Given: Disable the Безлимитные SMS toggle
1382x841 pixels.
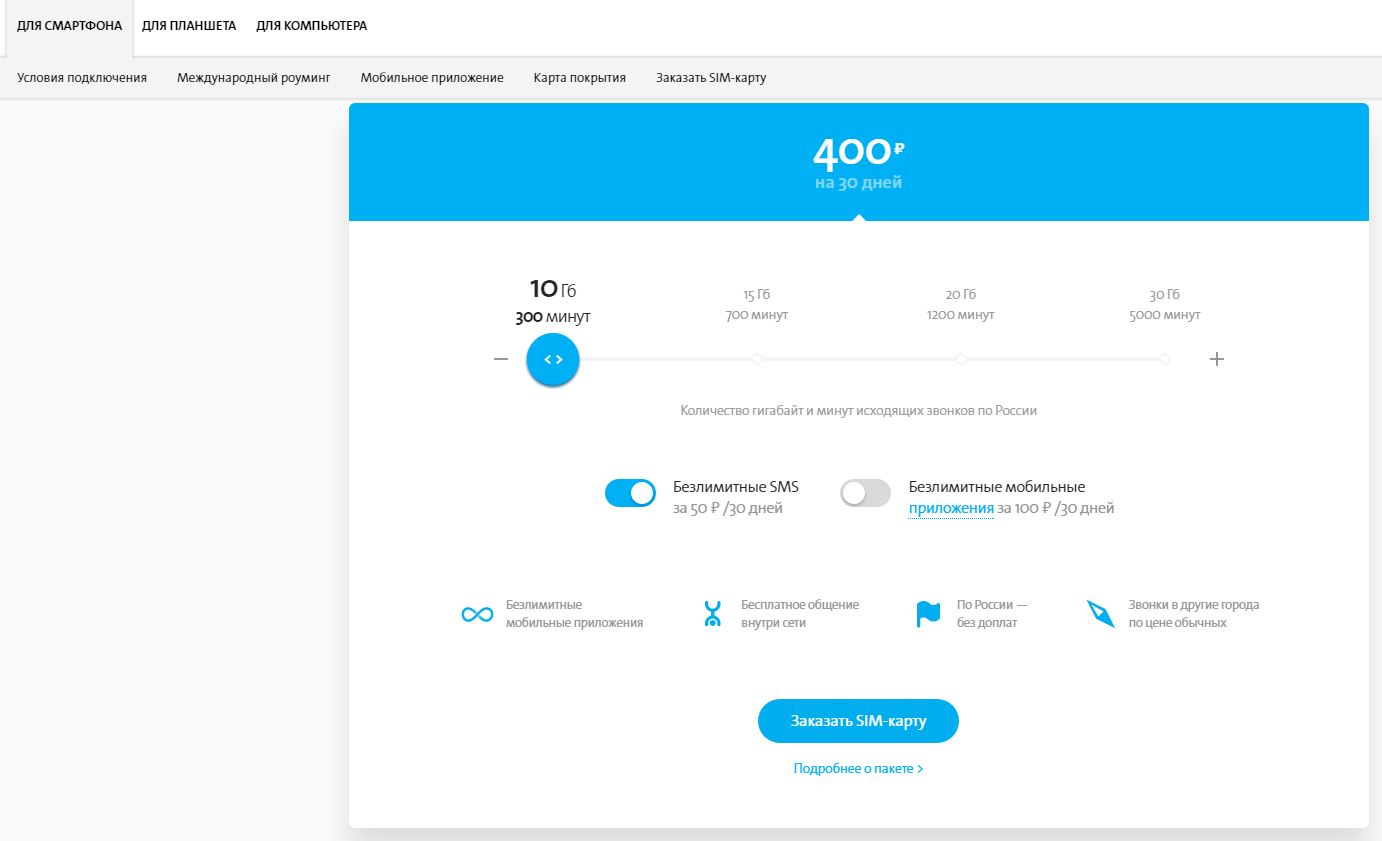Looking at the screenshot, I should tap(630, 493).
